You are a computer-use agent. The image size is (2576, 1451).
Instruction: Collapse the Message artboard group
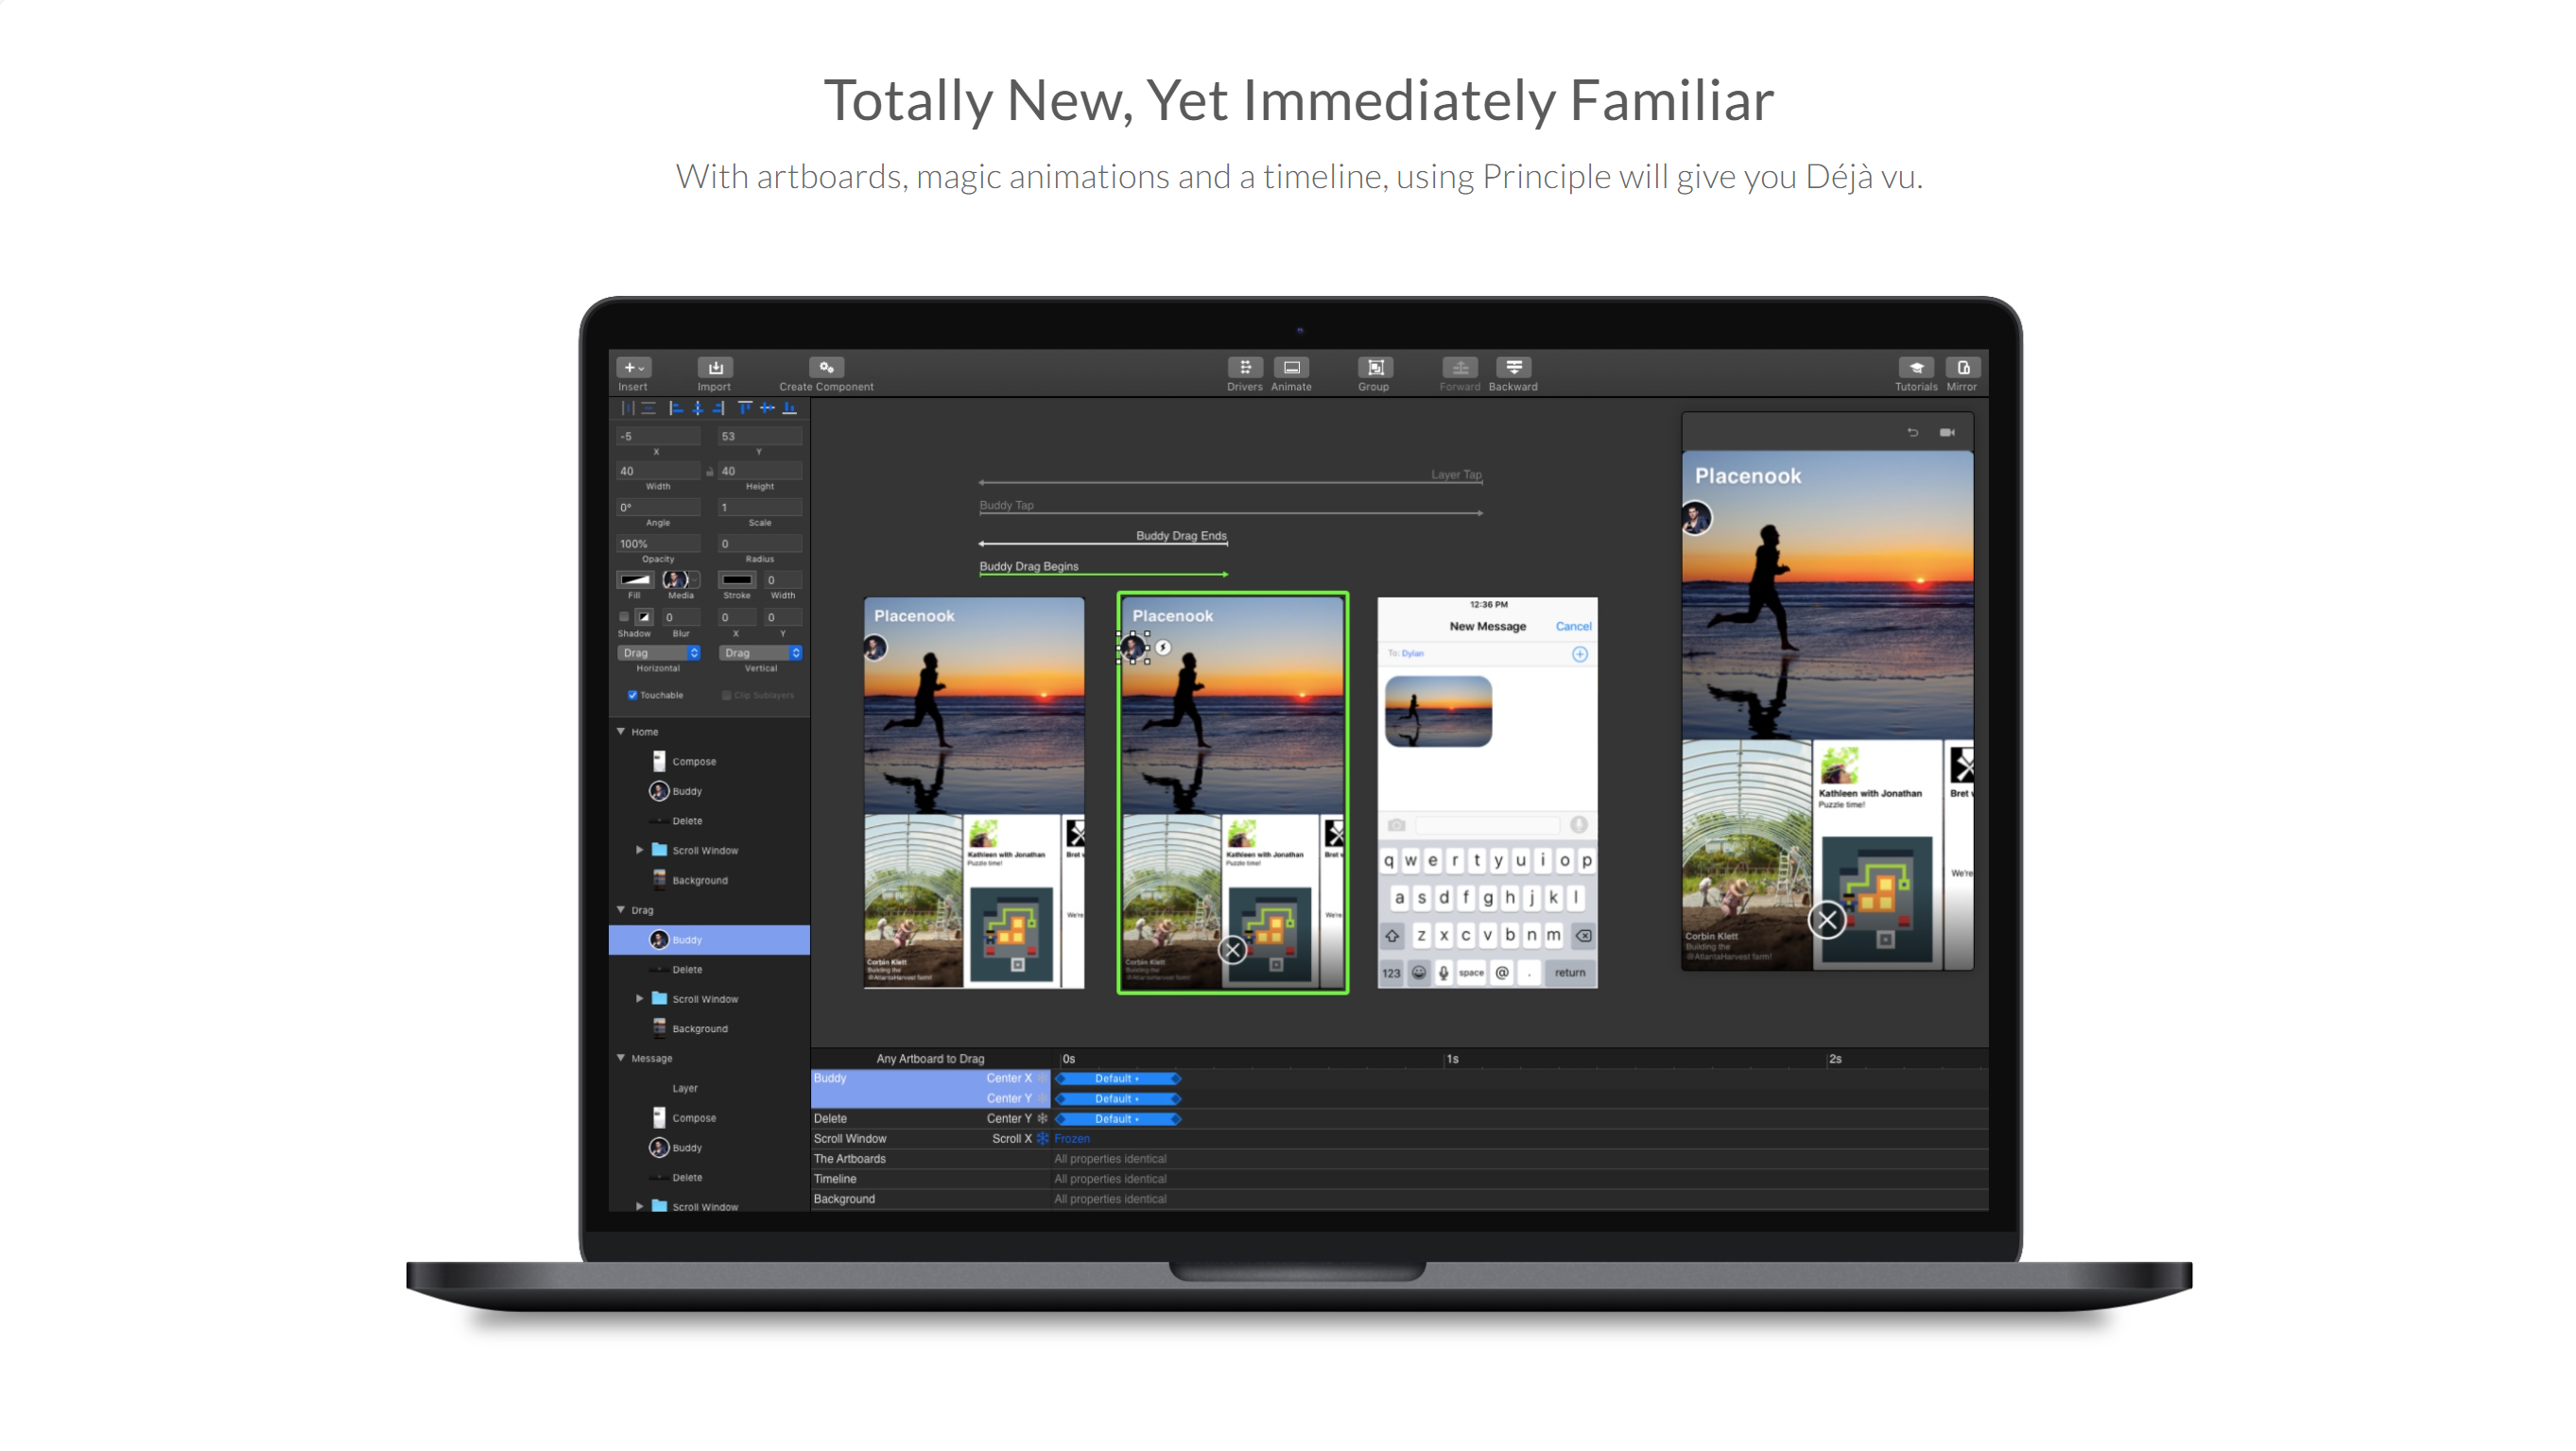(621, 1058)
